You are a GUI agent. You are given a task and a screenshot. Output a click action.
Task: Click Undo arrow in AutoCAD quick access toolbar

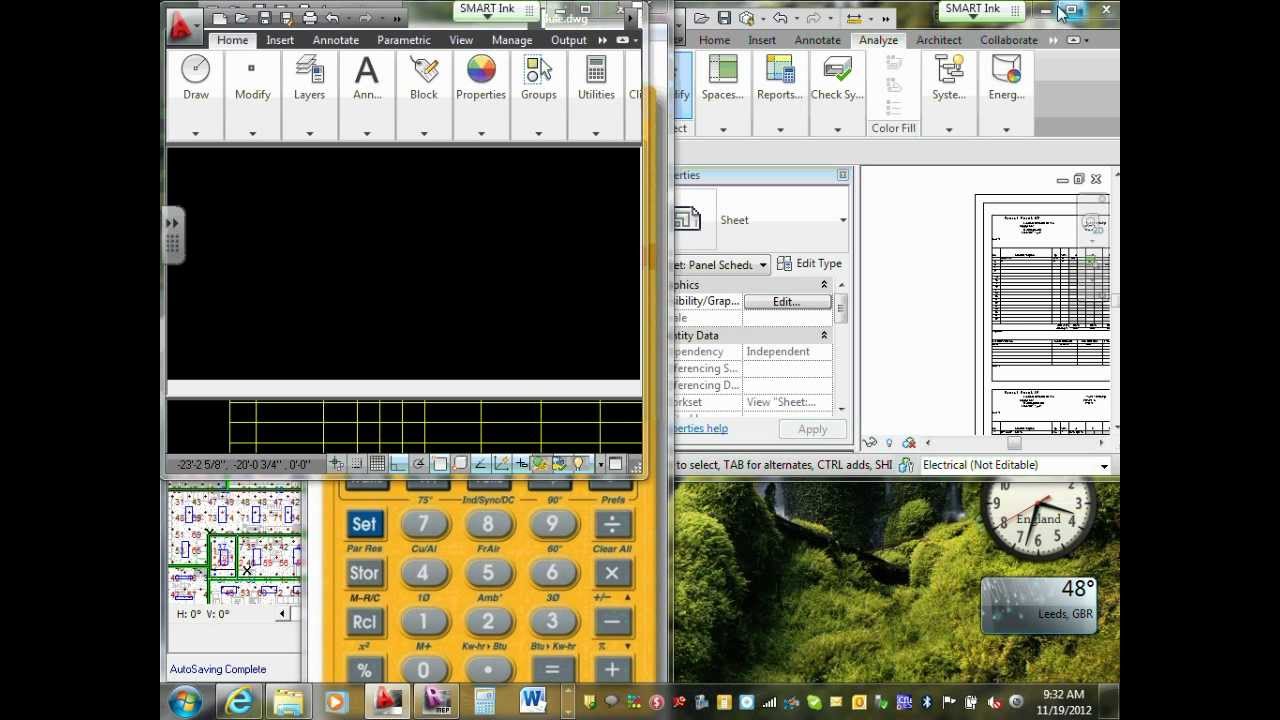(332, 18)
